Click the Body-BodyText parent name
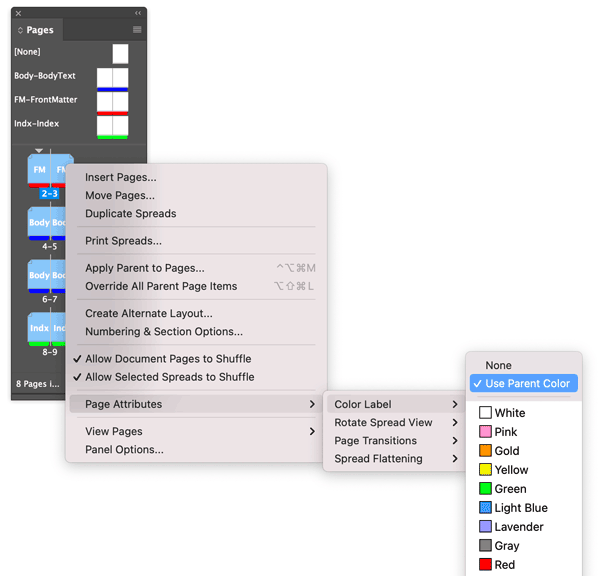The image size is (600, 576). [x=45, y=76]
